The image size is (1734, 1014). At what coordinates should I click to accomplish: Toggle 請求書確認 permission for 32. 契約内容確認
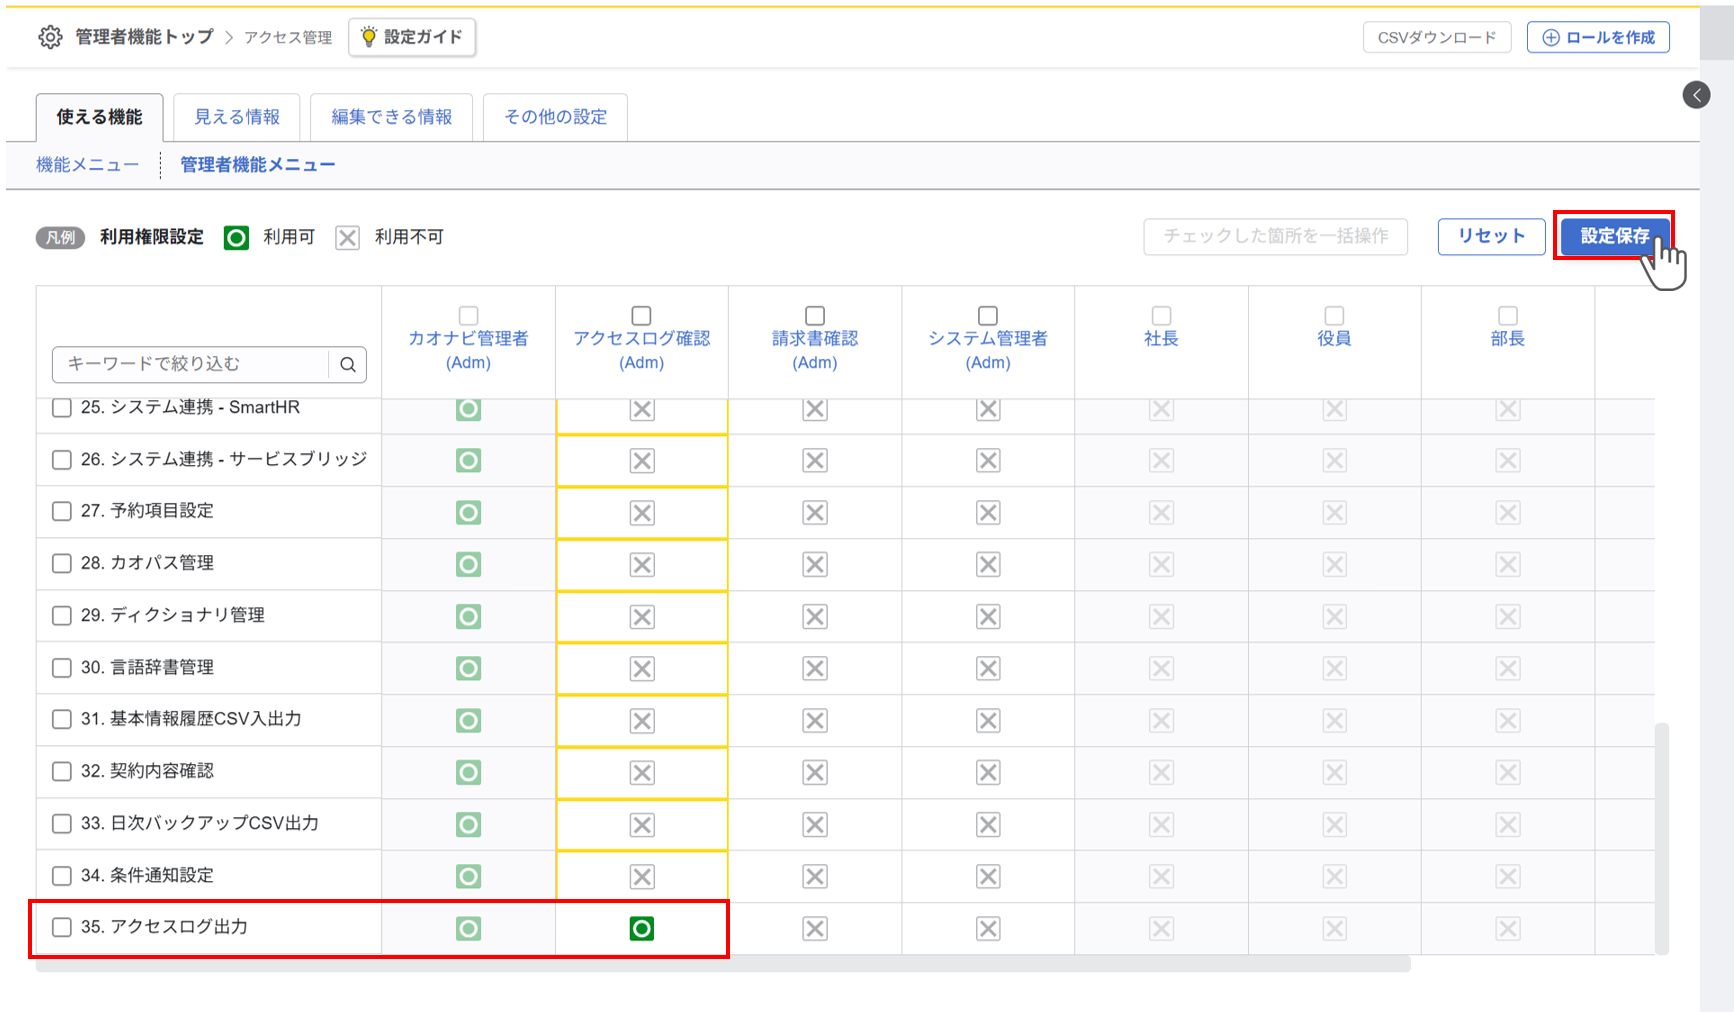(815, 773)
